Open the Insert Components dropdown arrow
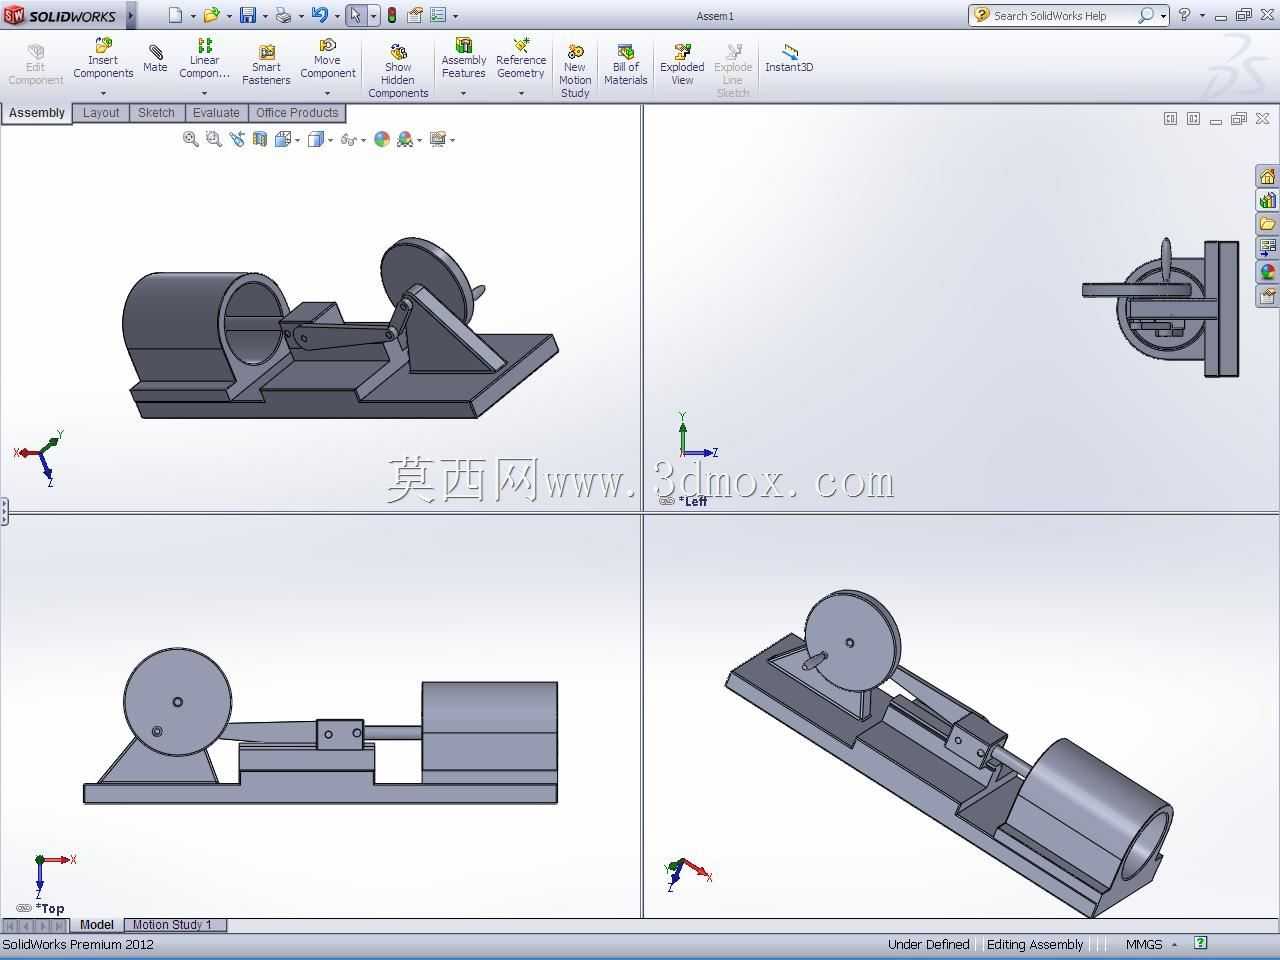 pyautogui.click(x=103, y=93)
